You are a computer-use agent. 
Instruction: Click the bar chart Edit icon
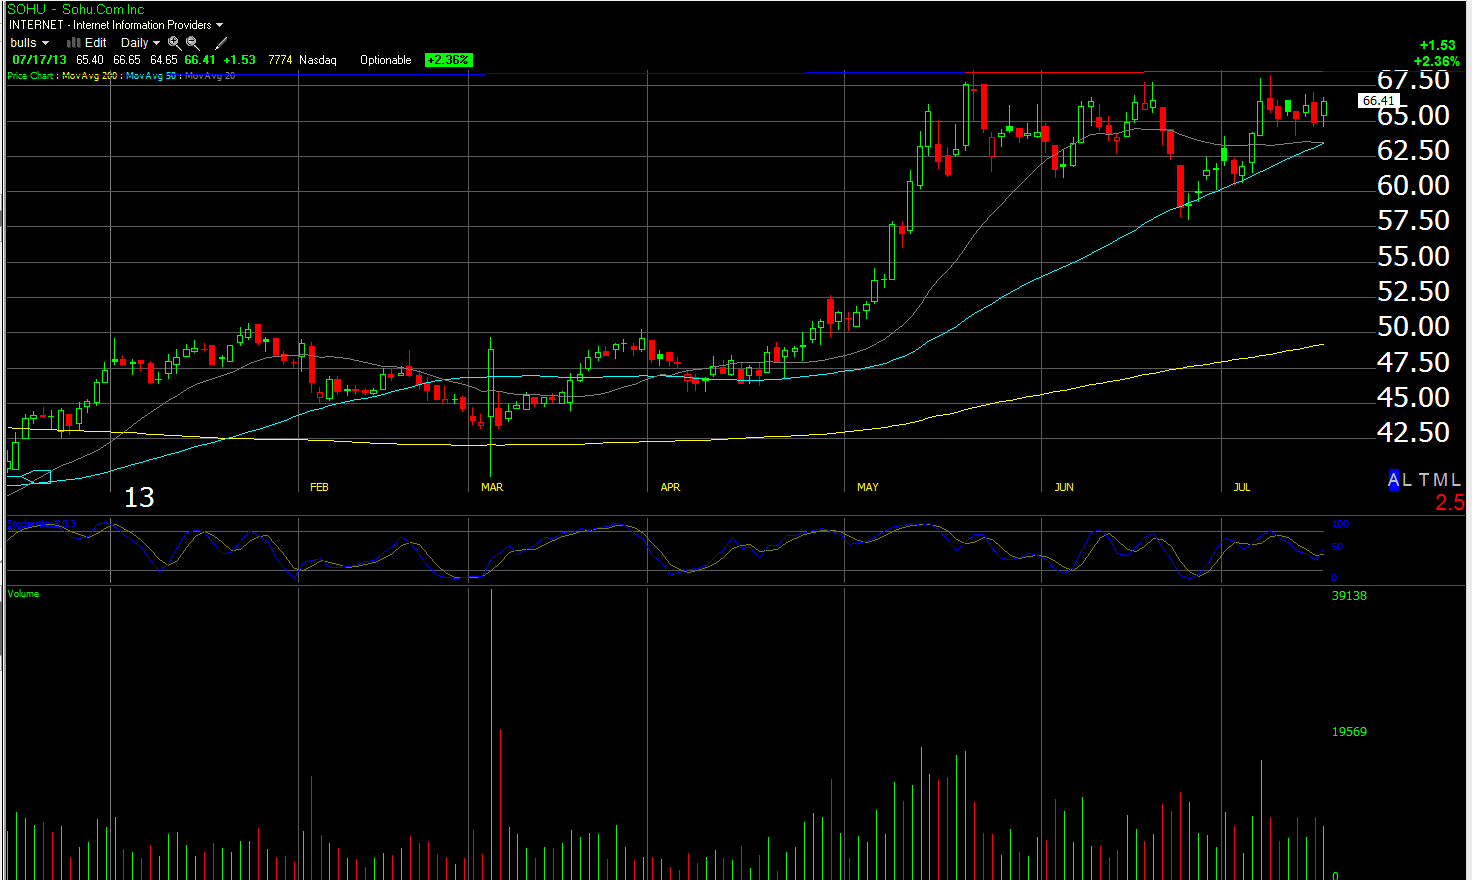pos(74,43)
